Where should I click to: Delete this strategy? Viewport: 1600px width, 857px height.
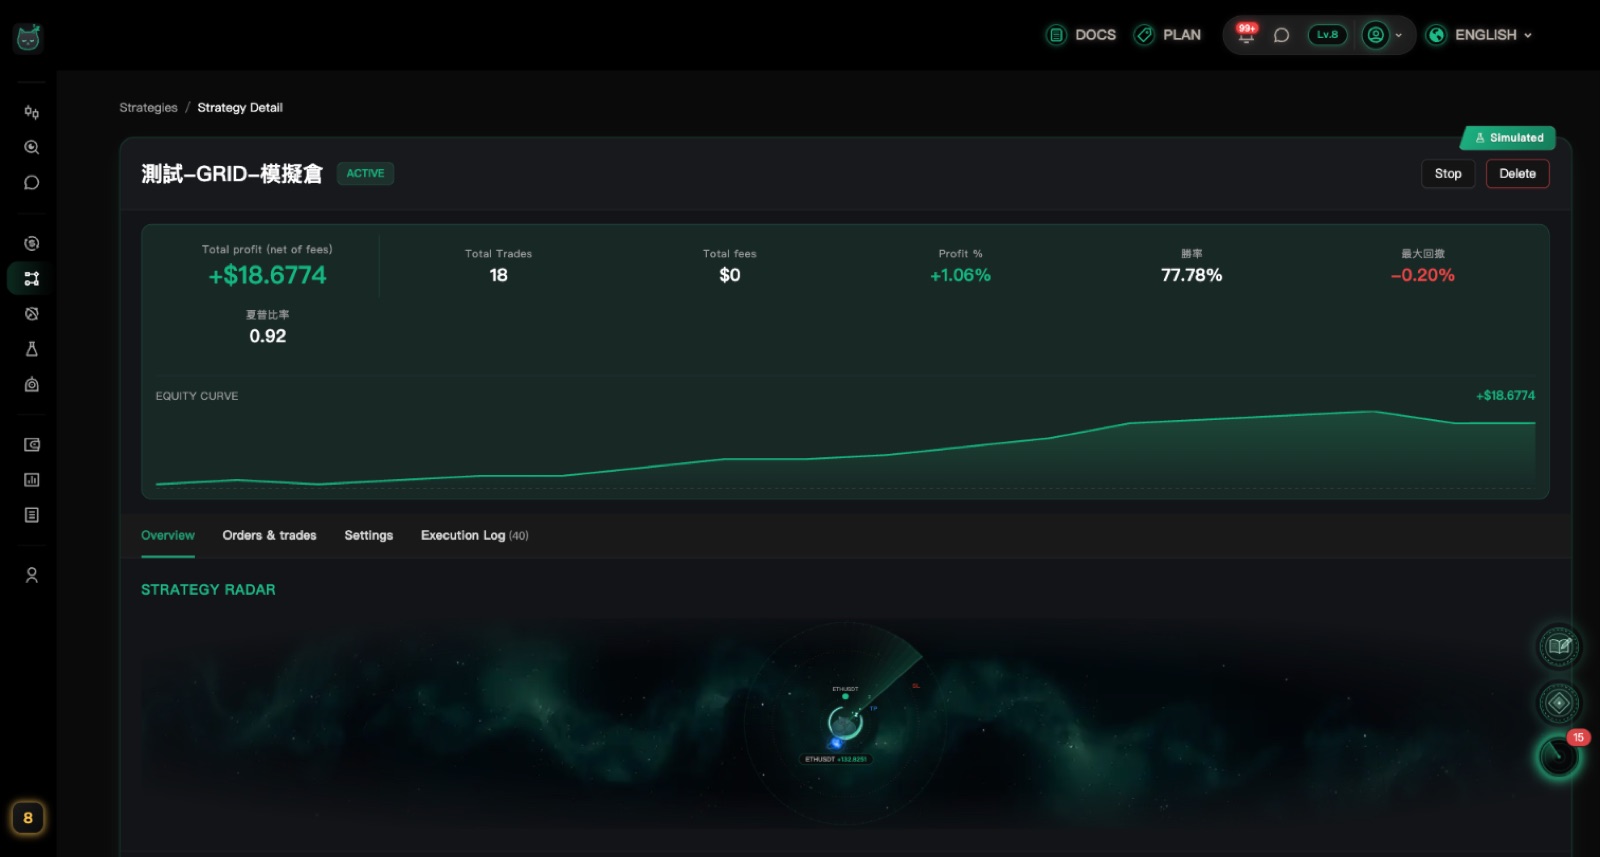1517,174
